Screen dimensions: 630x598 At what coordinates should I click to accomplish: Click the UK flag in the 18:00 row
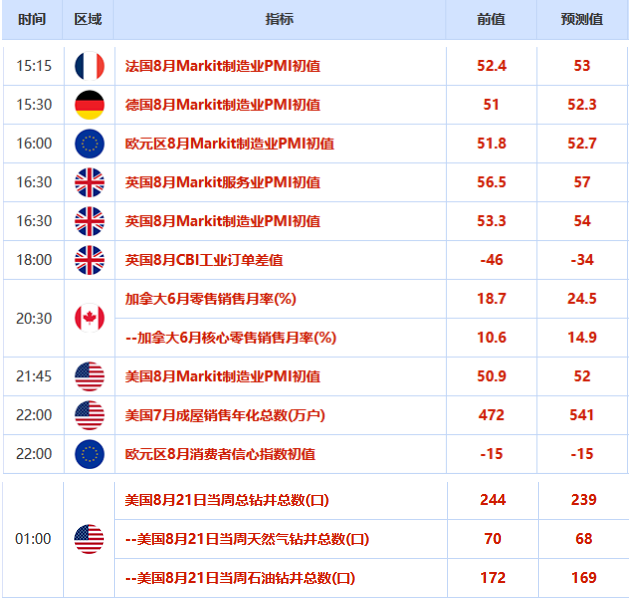(x=89, y=260)
